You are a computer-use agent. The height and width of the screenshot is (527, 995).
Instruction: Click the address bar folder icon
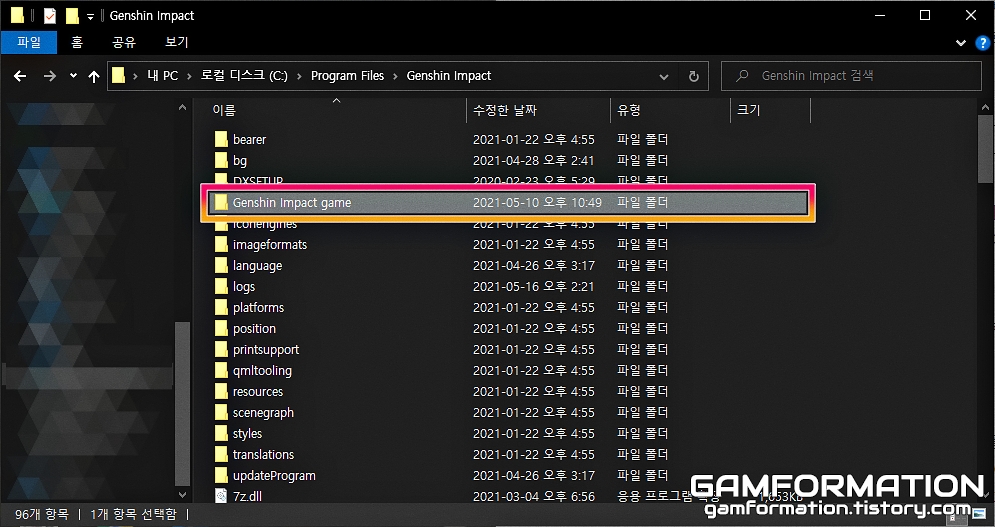coord(118,76)
